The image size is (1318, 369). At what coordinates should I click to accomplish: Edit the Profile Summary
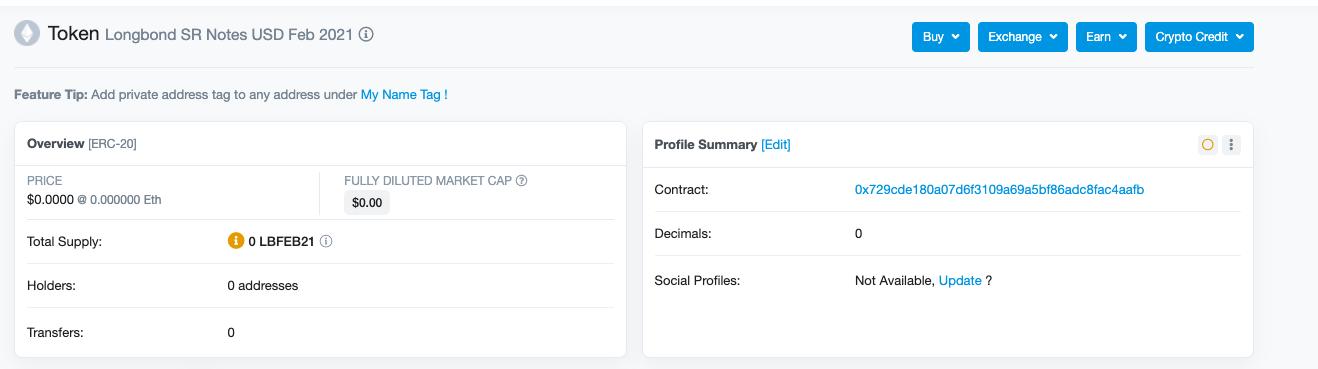(776, 145)
